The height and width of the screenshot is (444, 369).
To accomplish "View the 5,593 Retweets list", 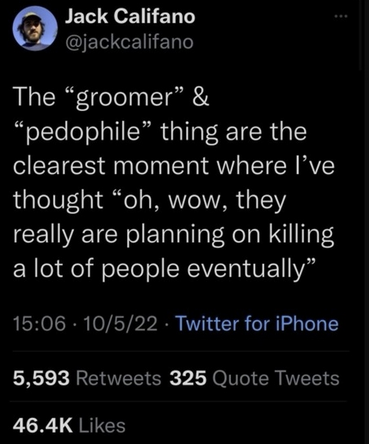I will pyautogui.click(x=87, y=378).
